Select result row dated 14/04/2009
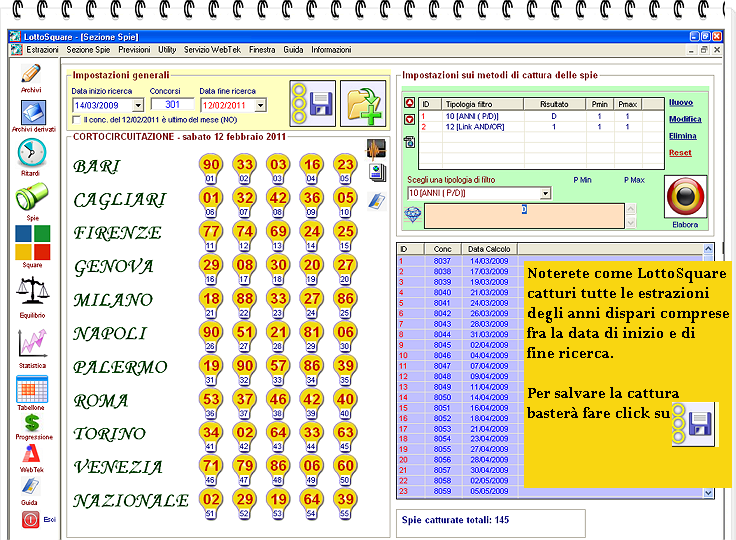Image resolution: width=736 pixels, height=540 pixels. 460,397
